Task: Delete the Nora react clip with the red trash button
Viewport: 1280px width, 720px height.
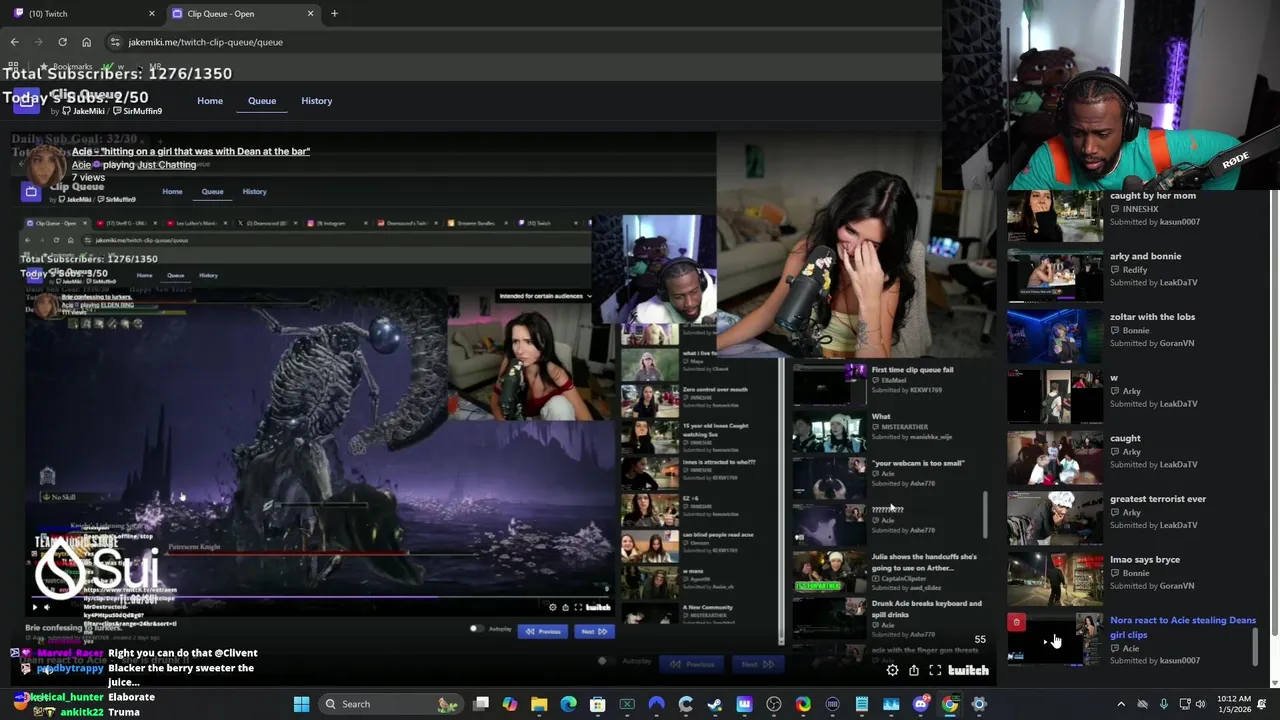Action: point(1016,623)
